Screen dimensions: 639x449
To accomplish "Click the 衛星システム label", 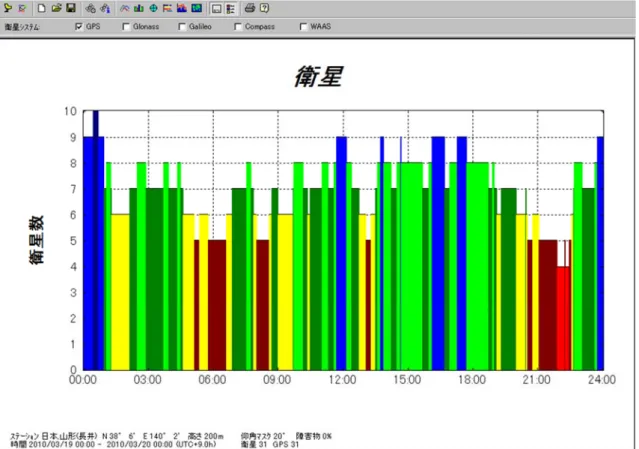I will click(22, 27).
